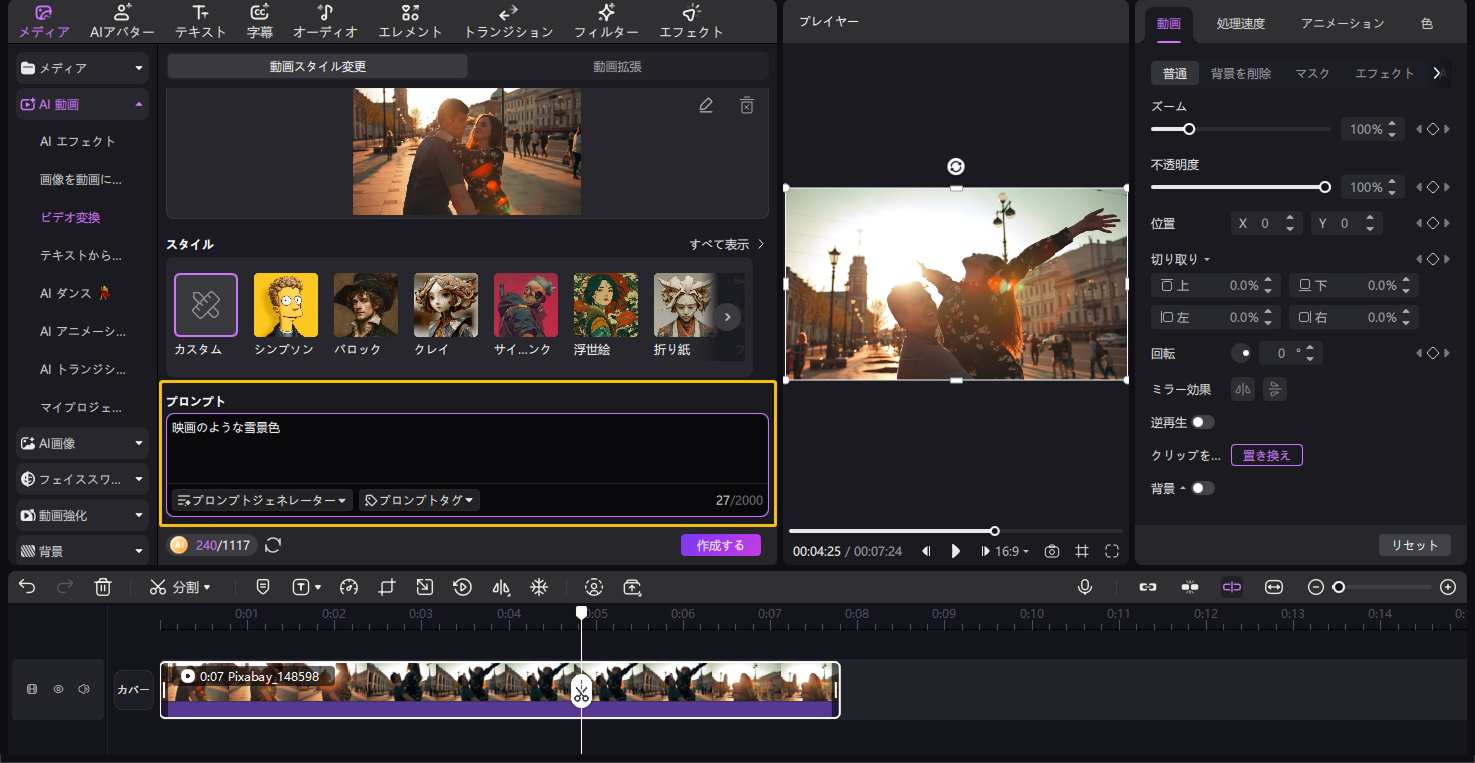The image size is (1475, 763).
Task: Switch to the 動画拡張 tab
Action: pyautogui.click(x=618, y=66)
